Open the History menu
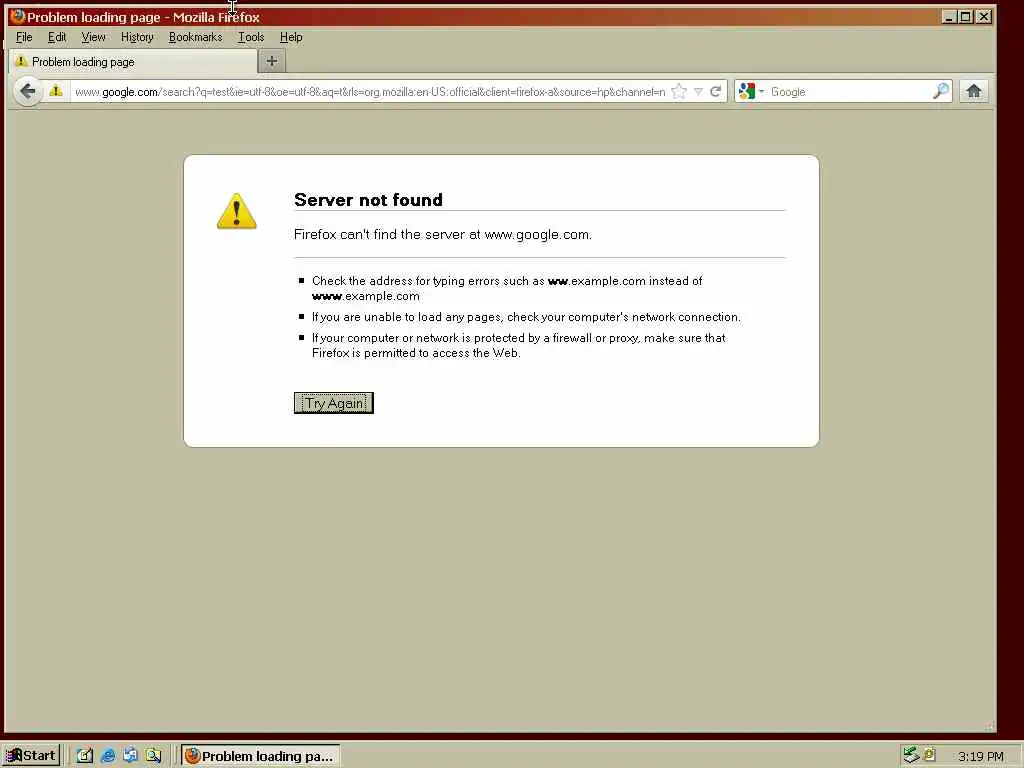 pos(137,37)
